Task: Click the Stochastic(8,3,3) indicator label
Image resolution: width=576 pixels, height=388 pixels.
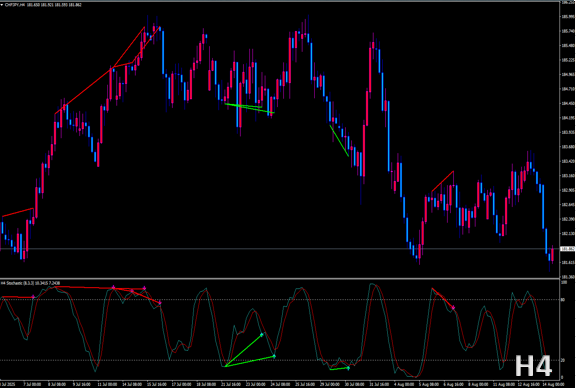Action: pyautogui.click(x=18, y=283)
